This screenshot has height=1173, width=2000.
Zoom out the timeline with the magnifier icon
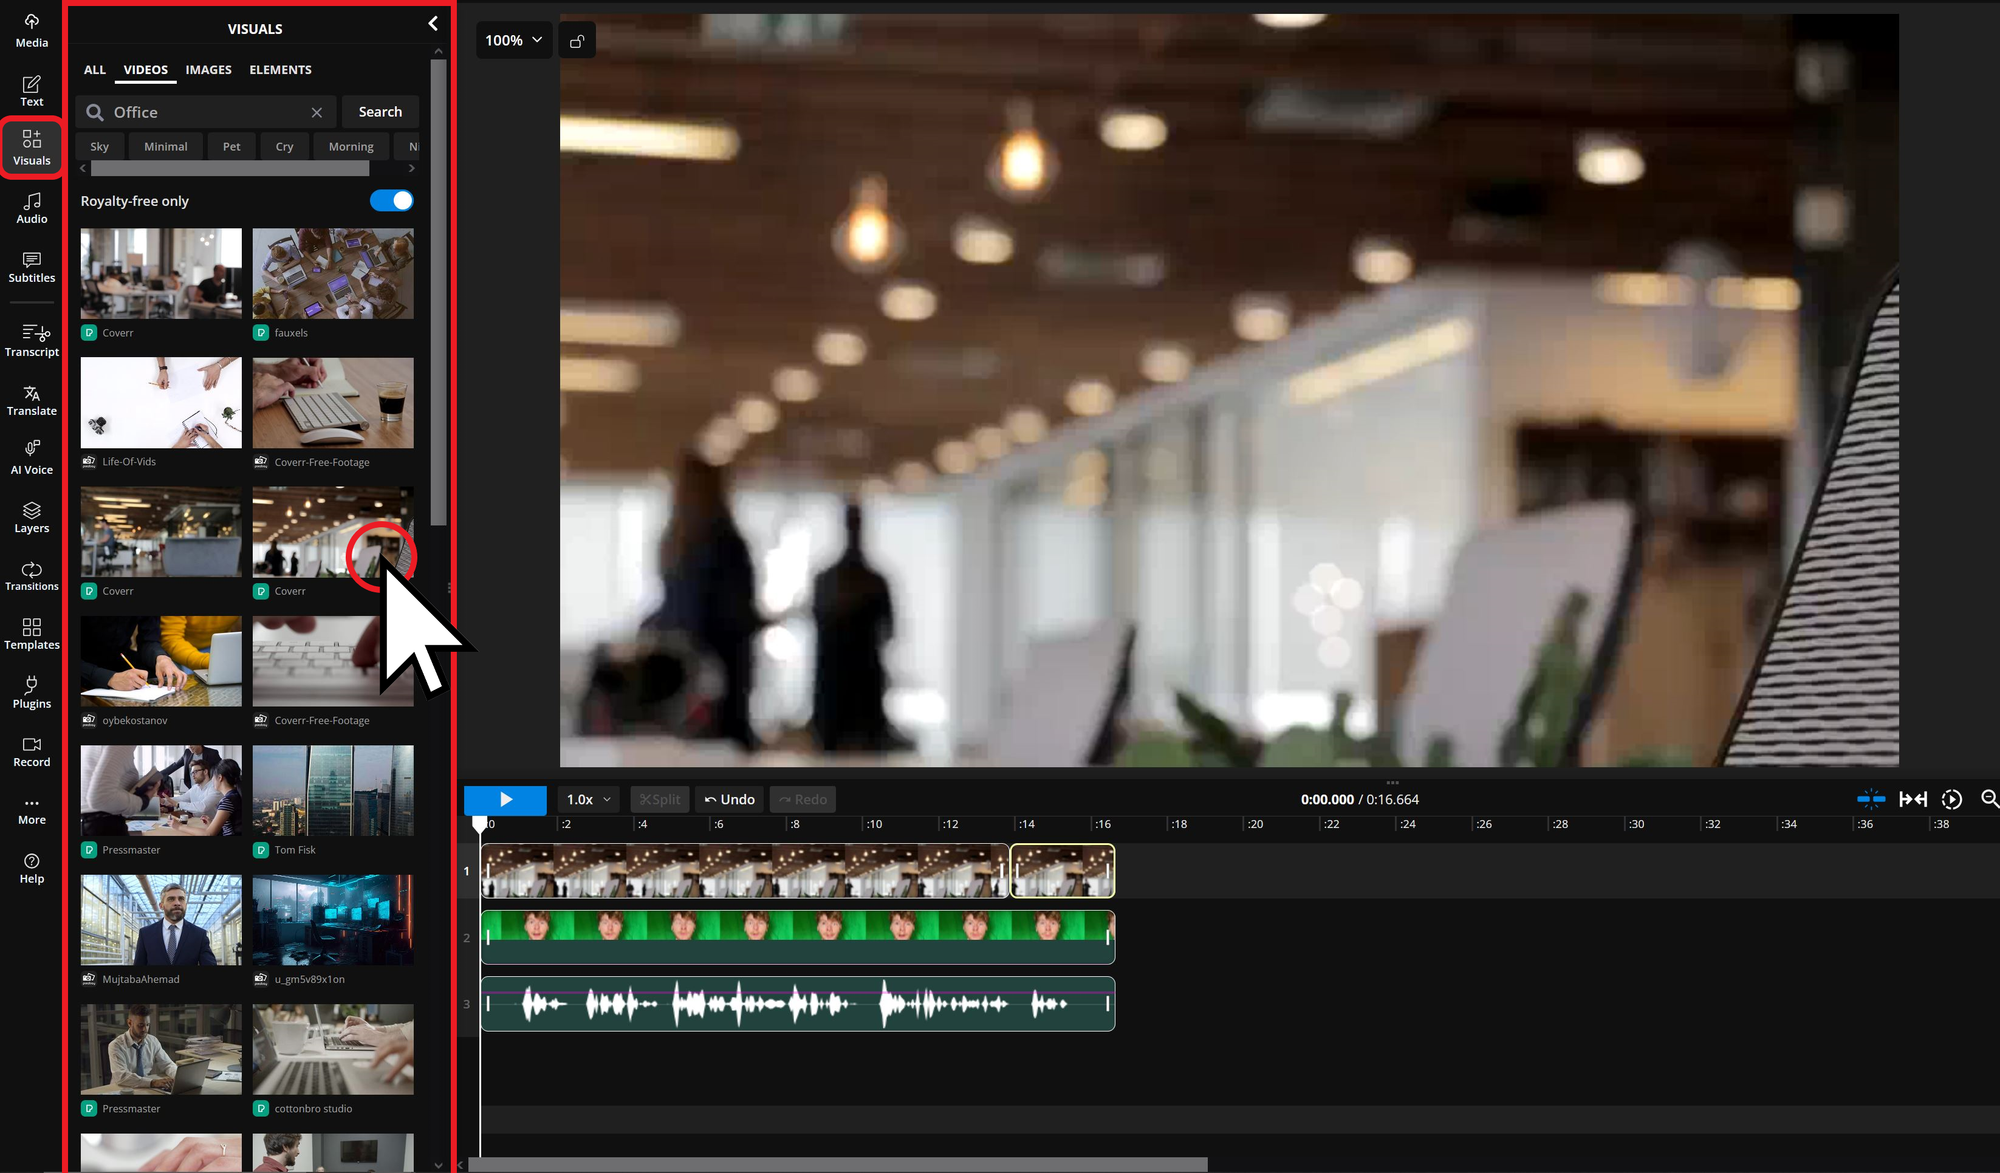coord(1988,799)
